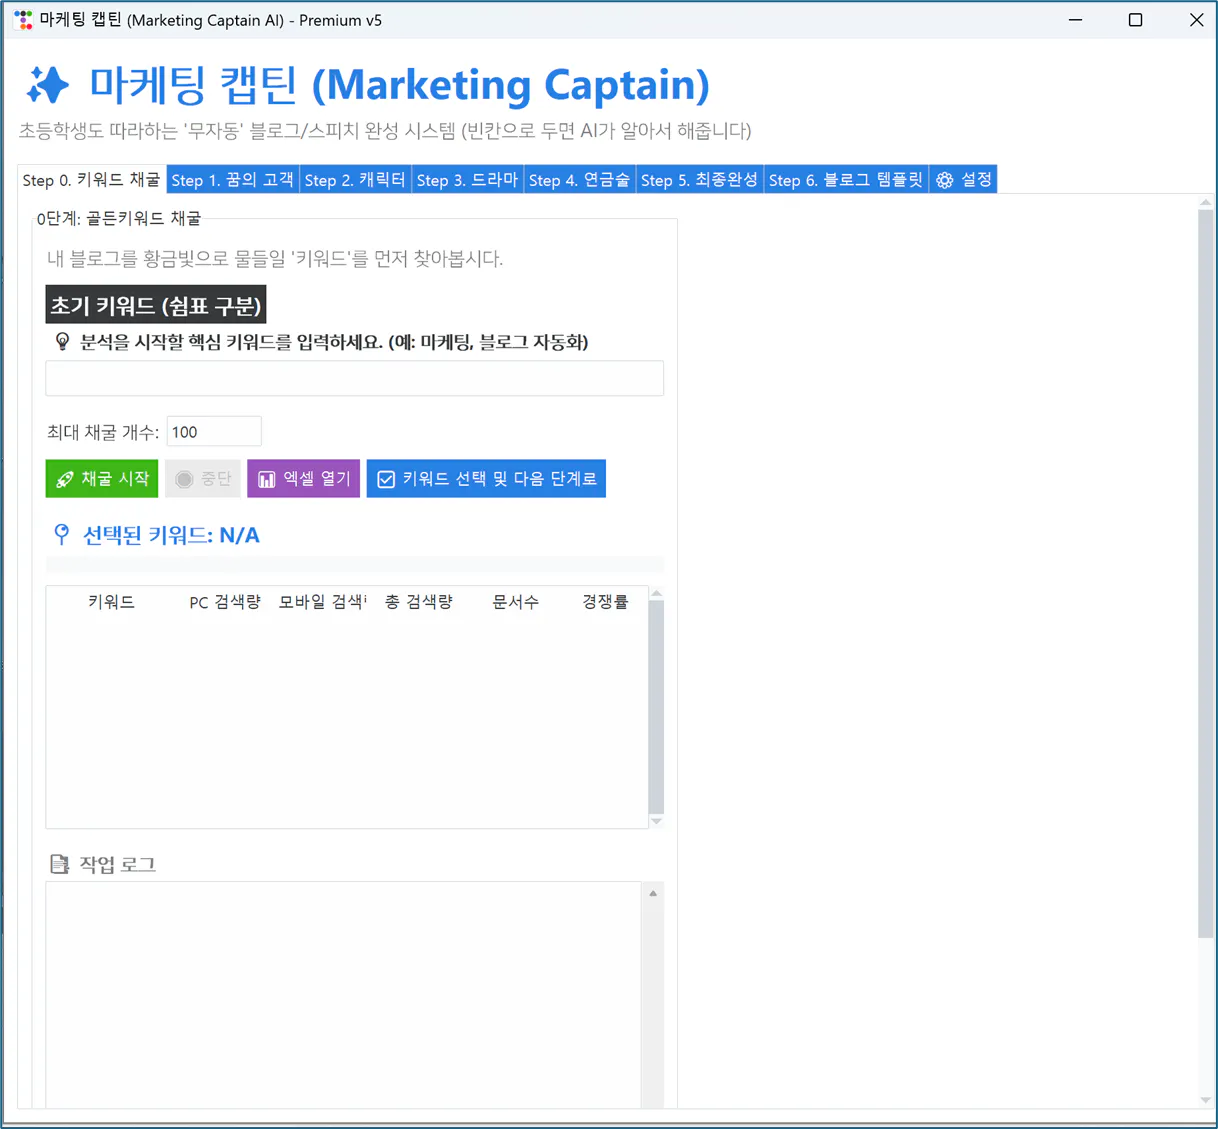Click the gear icon on the 설정 tab
1218x1129 pixels.
tap(944, 179)
